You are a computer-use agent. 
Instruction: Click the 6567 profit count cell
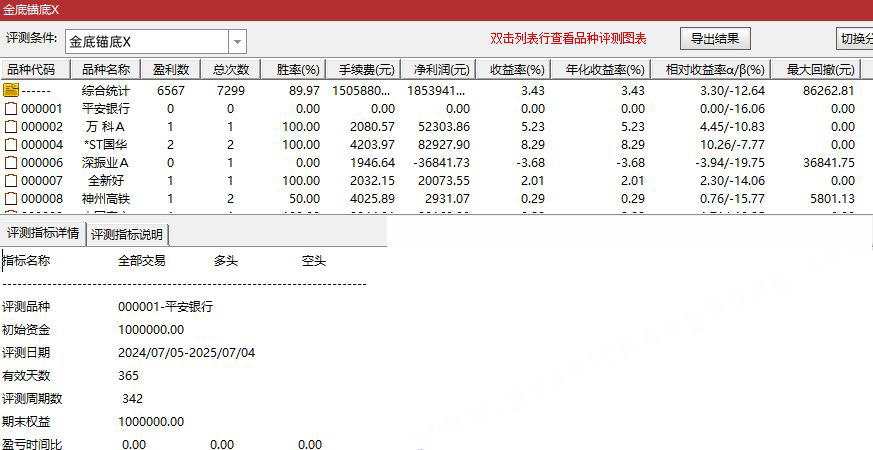[x=171, y=90]
